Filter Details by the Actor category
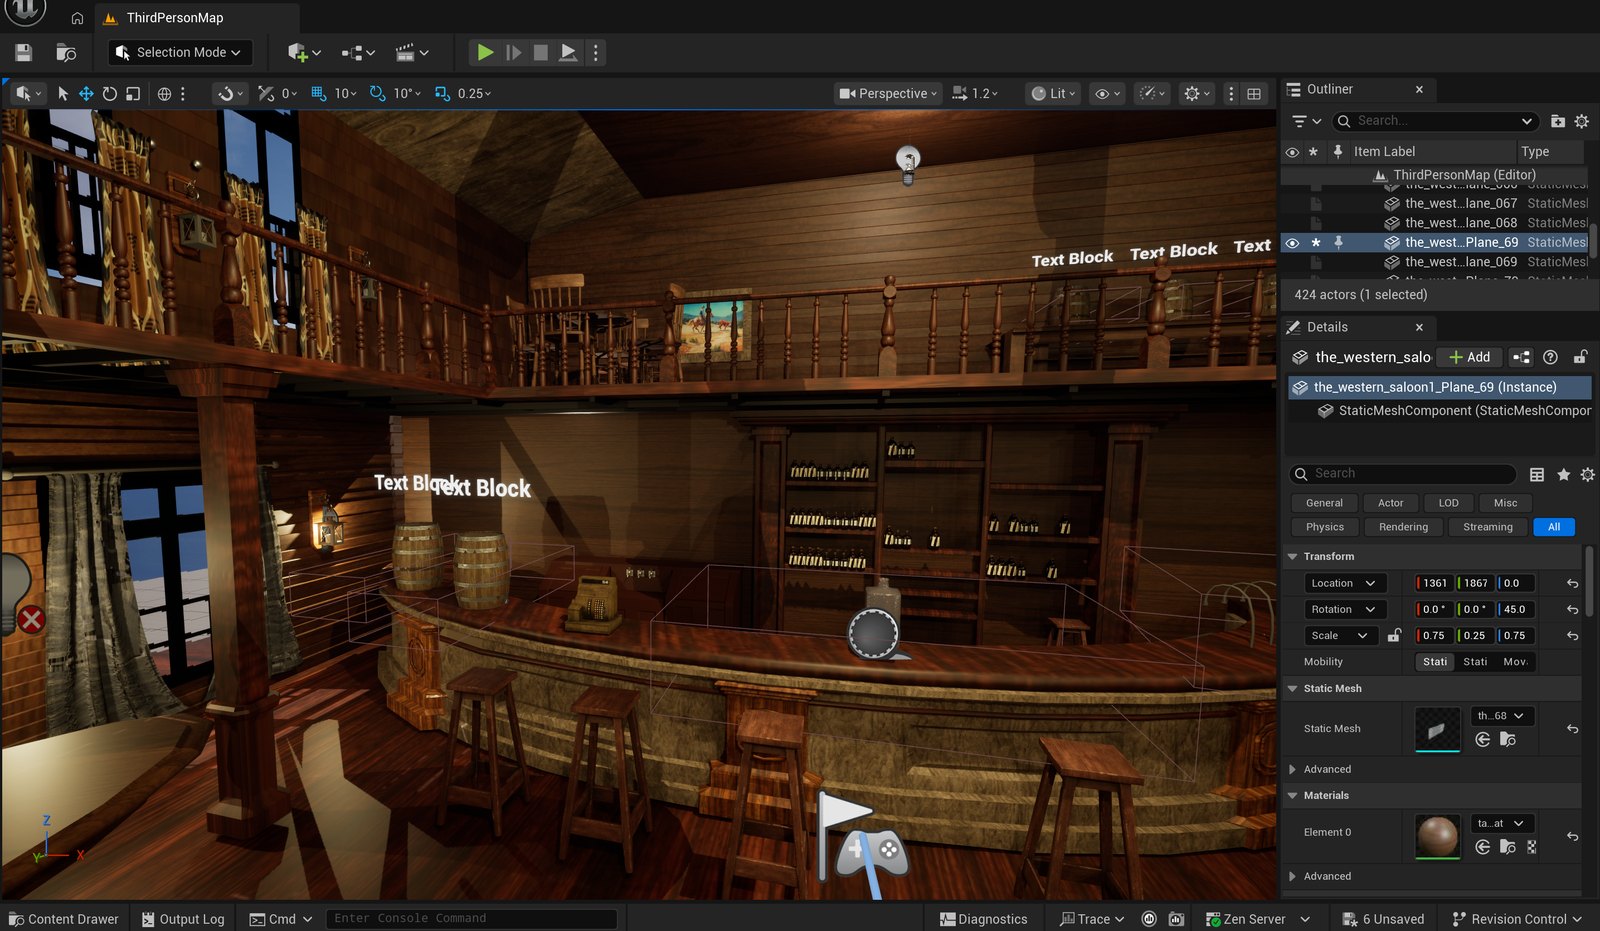 [x=1390, y=503]
